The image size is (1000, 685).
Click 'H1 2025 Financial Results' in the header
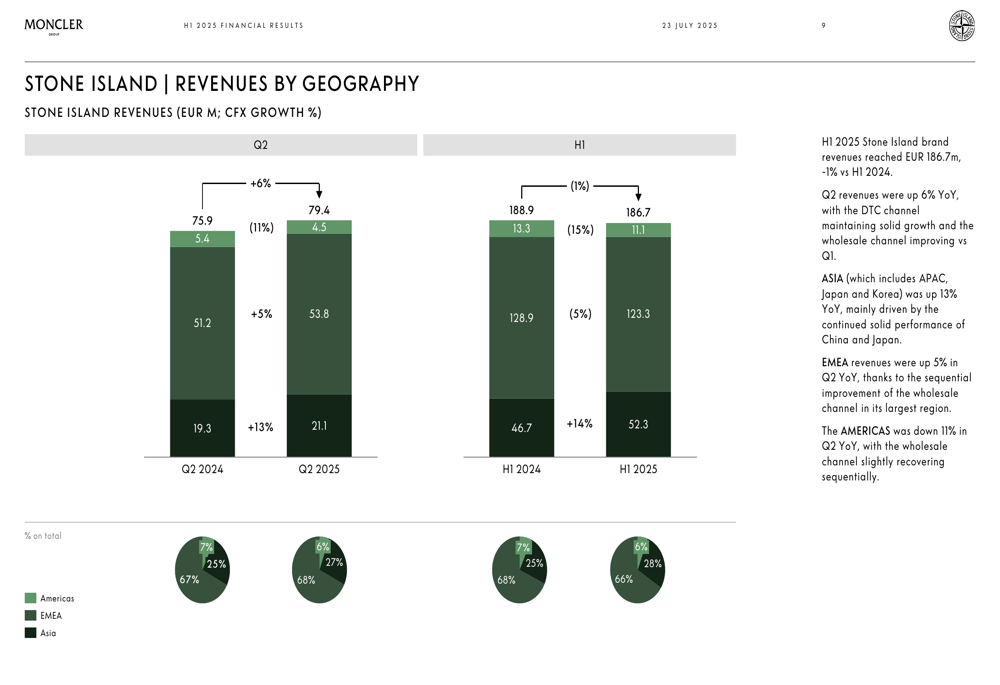[243, 26]
